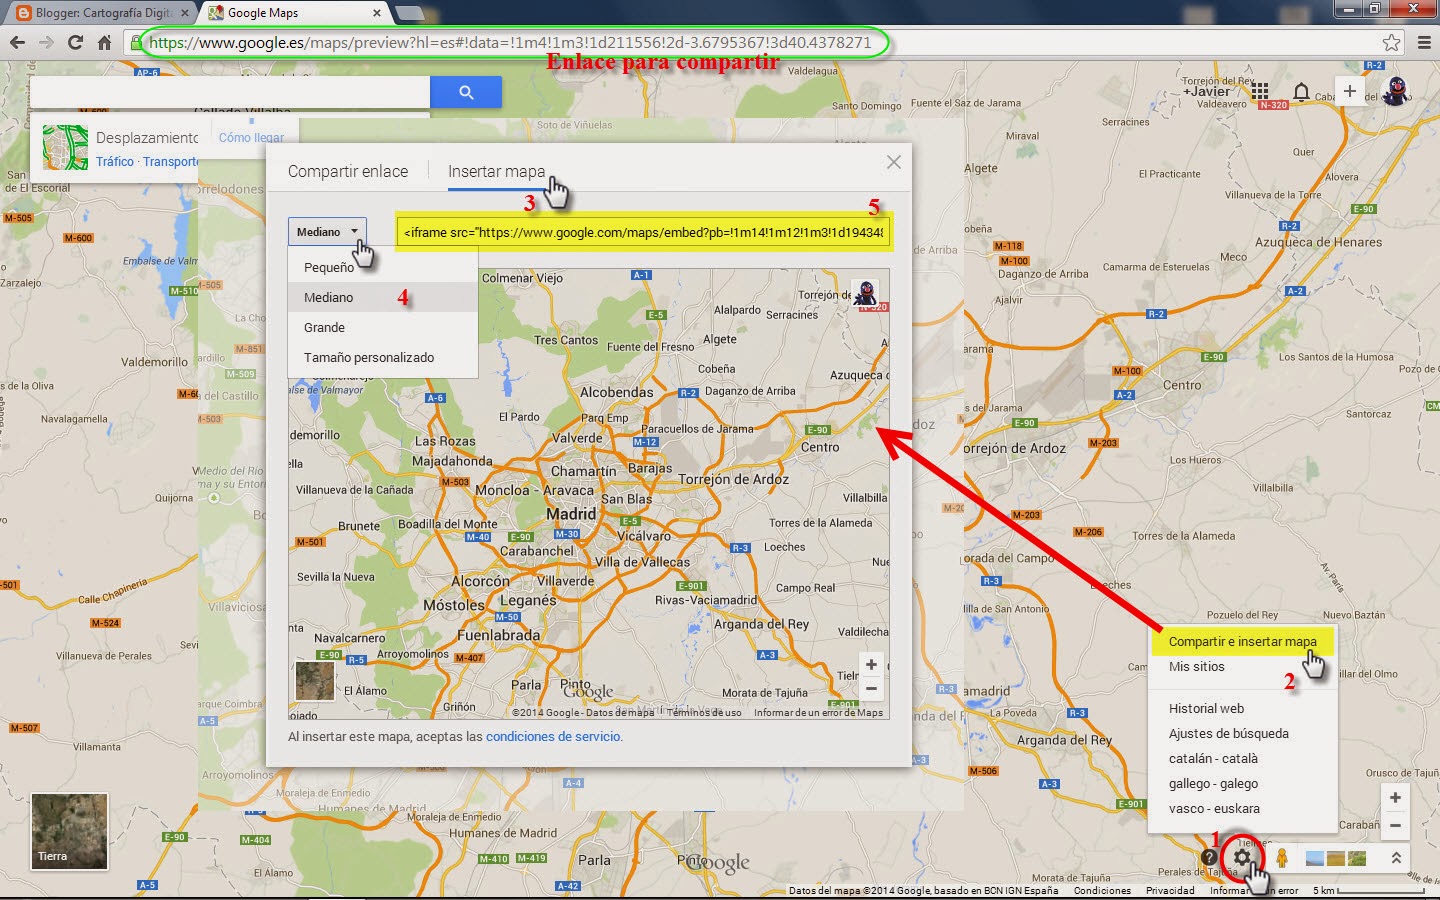Open the condiciones de servicio link
Viewport: 1440px width, 900px height.
553,736
